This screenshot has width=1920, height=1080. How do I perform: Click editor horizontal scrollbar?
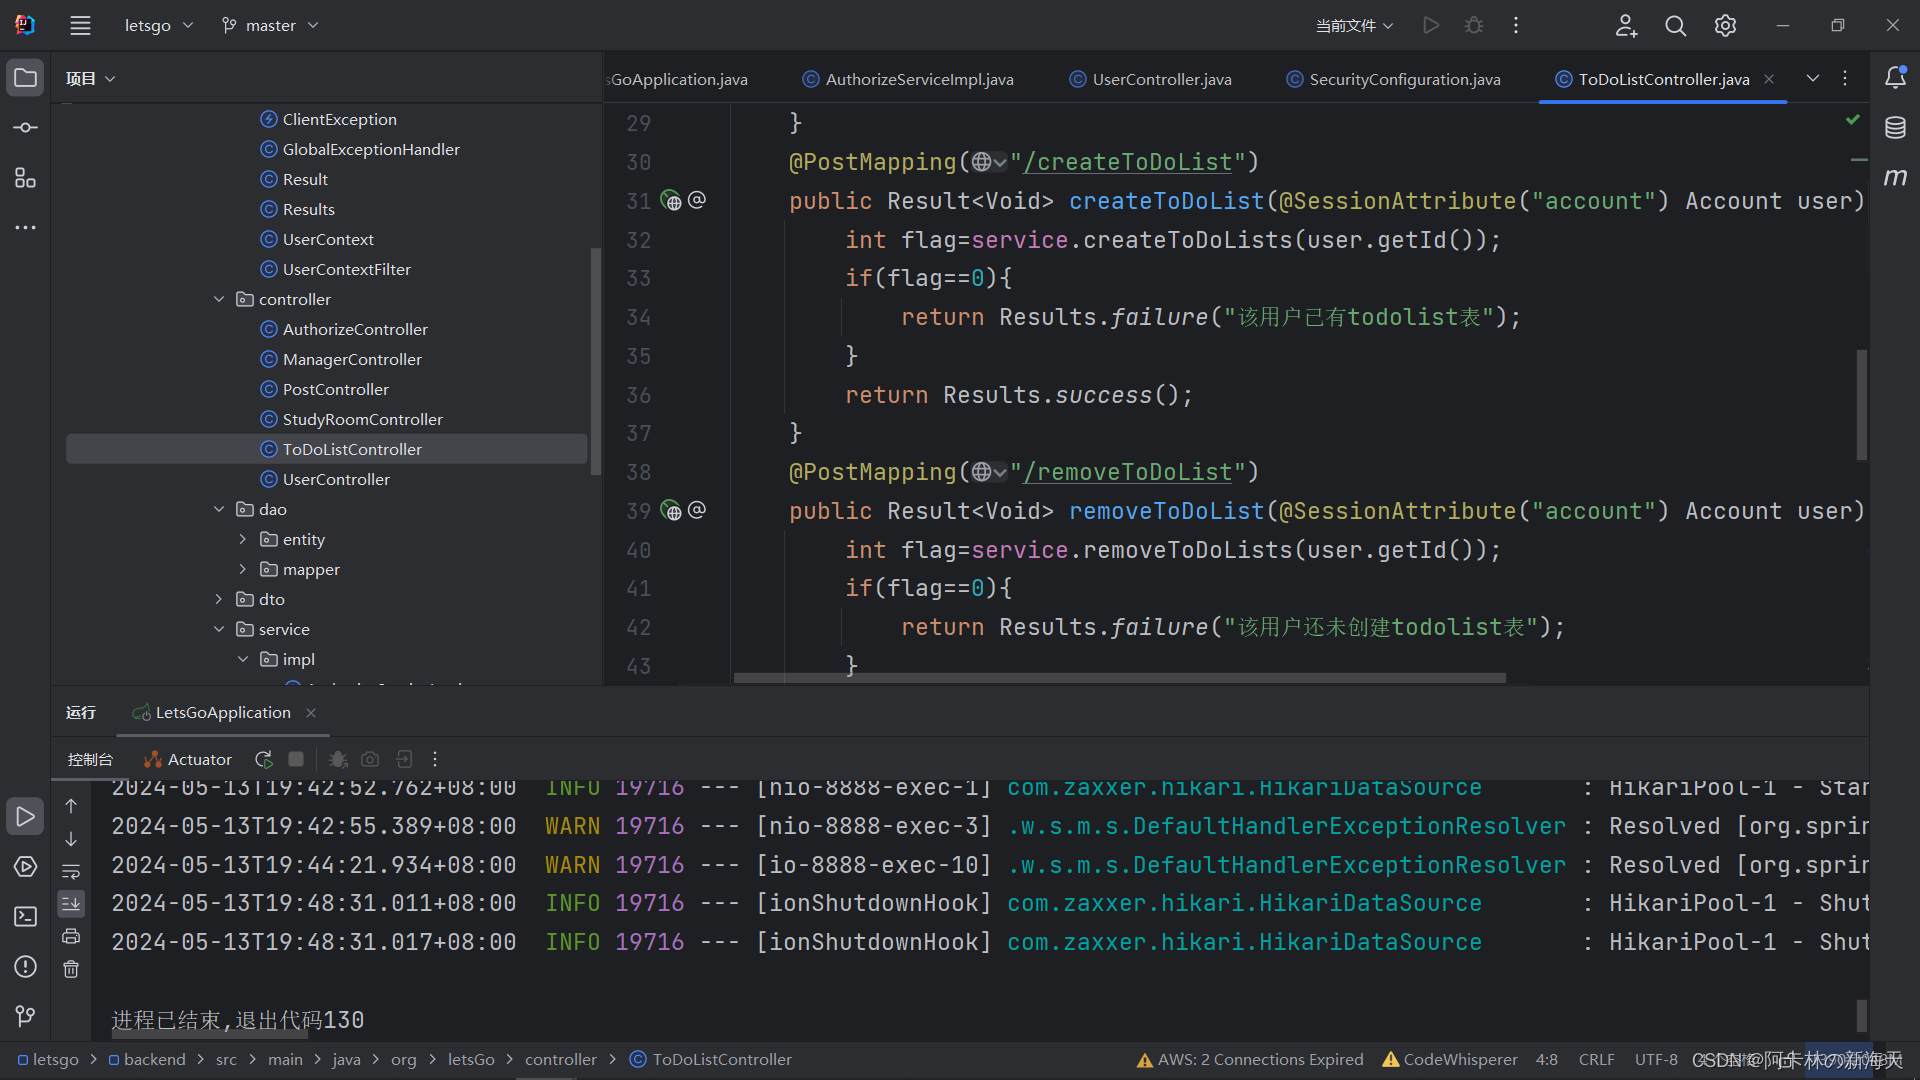point(1119,678)
